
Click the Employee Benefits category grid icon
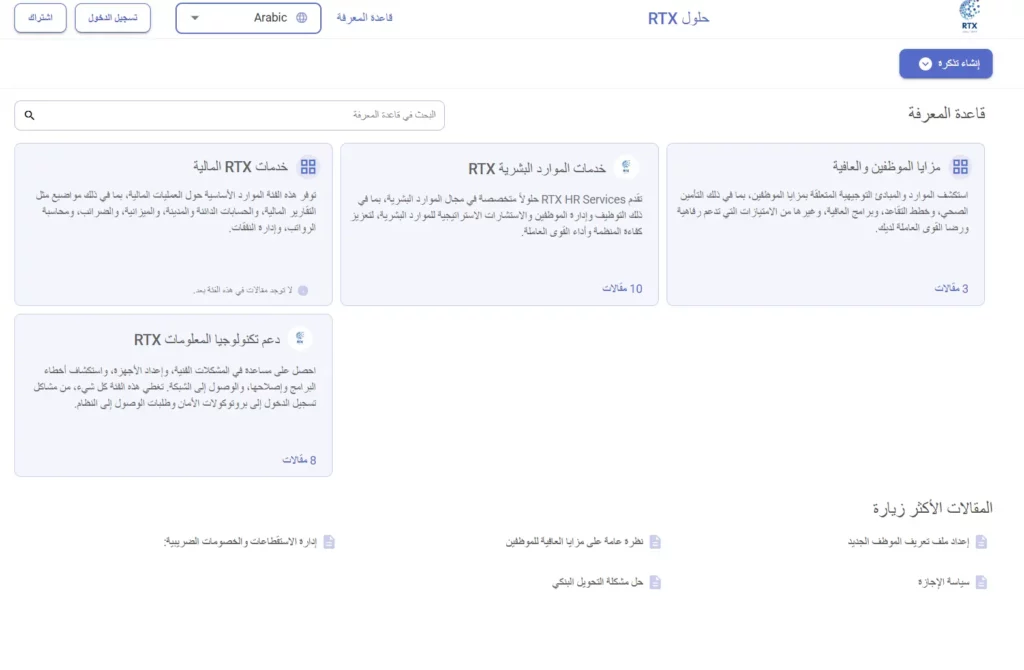(x=960, y=167)
